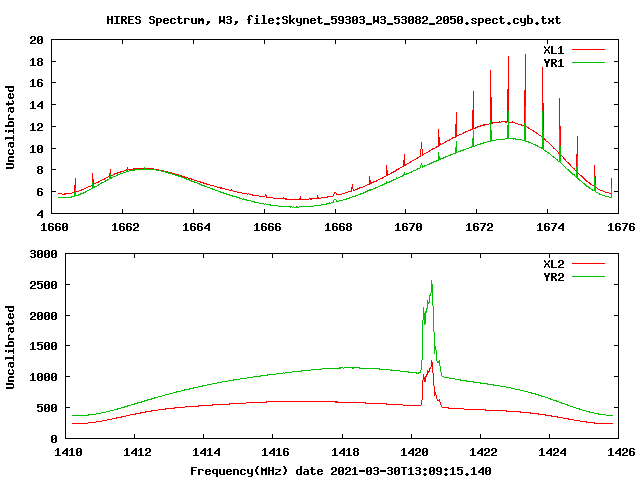Click the lower plot Uncalibrated axis label

coord(10,347)
